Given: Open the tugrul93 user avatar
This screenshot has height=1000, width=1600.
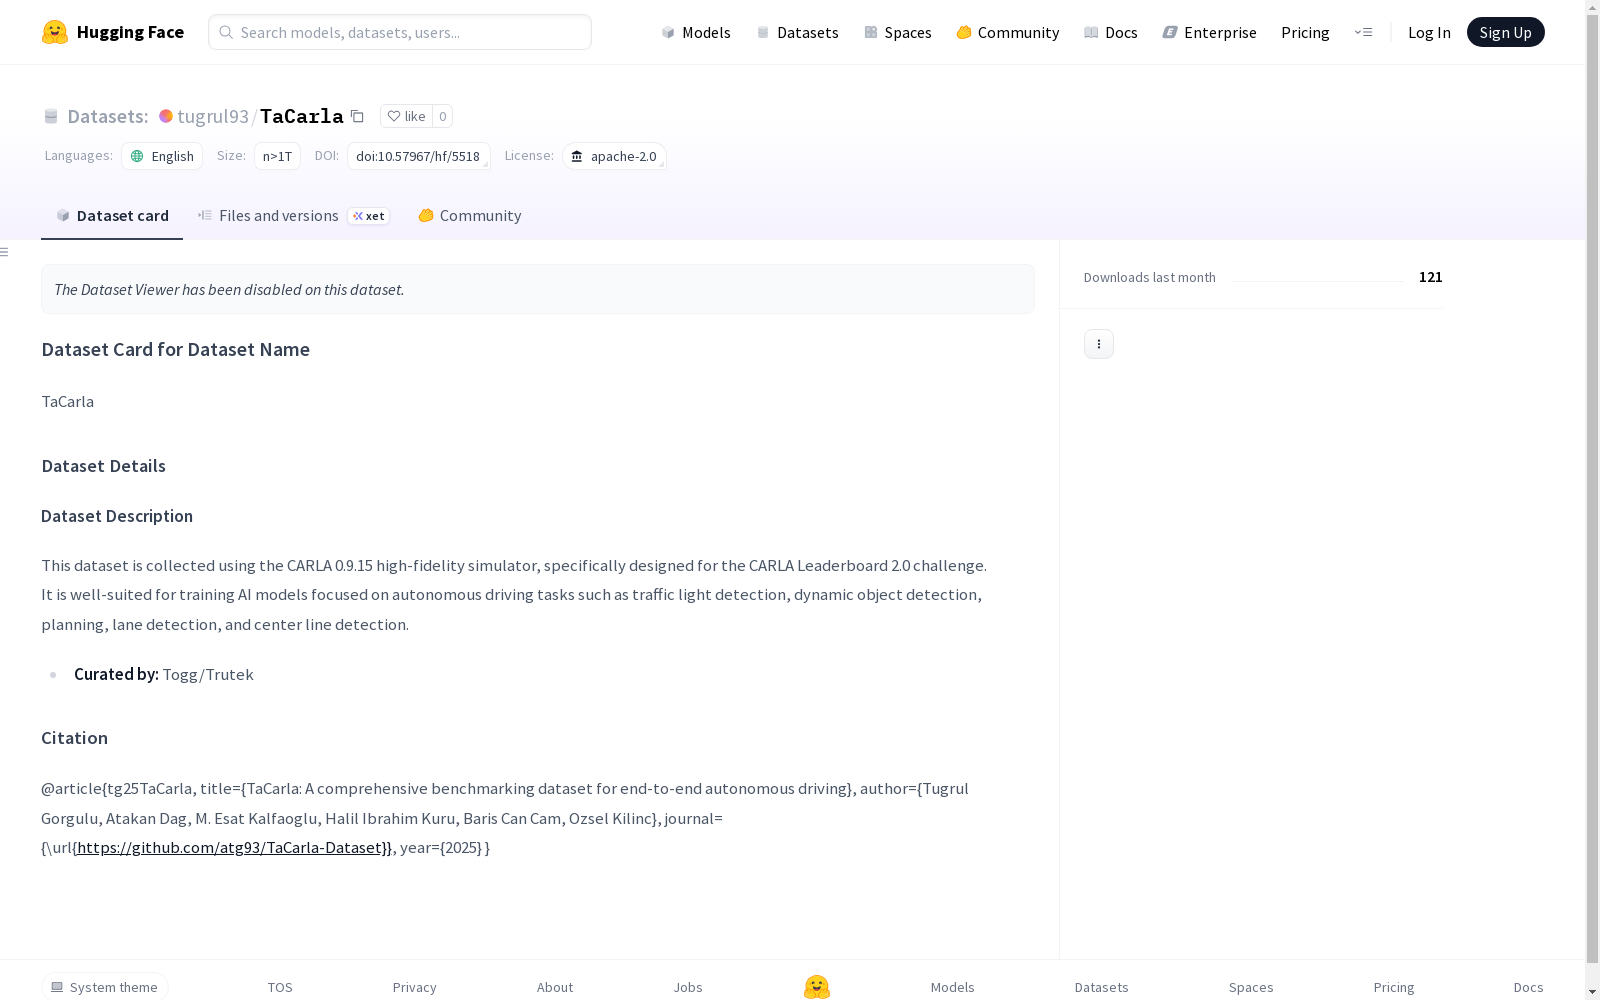Looking at the screenshot, I should pos(166,116).
